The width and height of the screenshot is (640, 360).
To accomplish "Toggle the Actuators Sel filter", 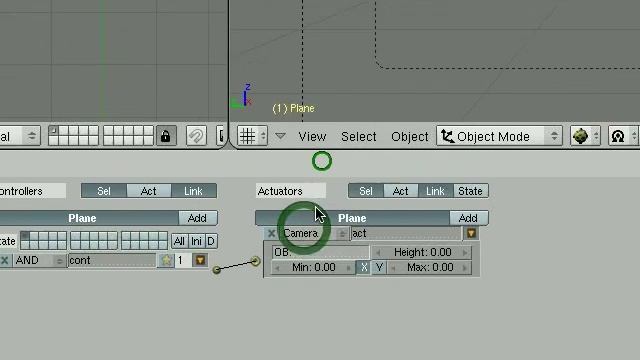I will (x=366, y=191).
